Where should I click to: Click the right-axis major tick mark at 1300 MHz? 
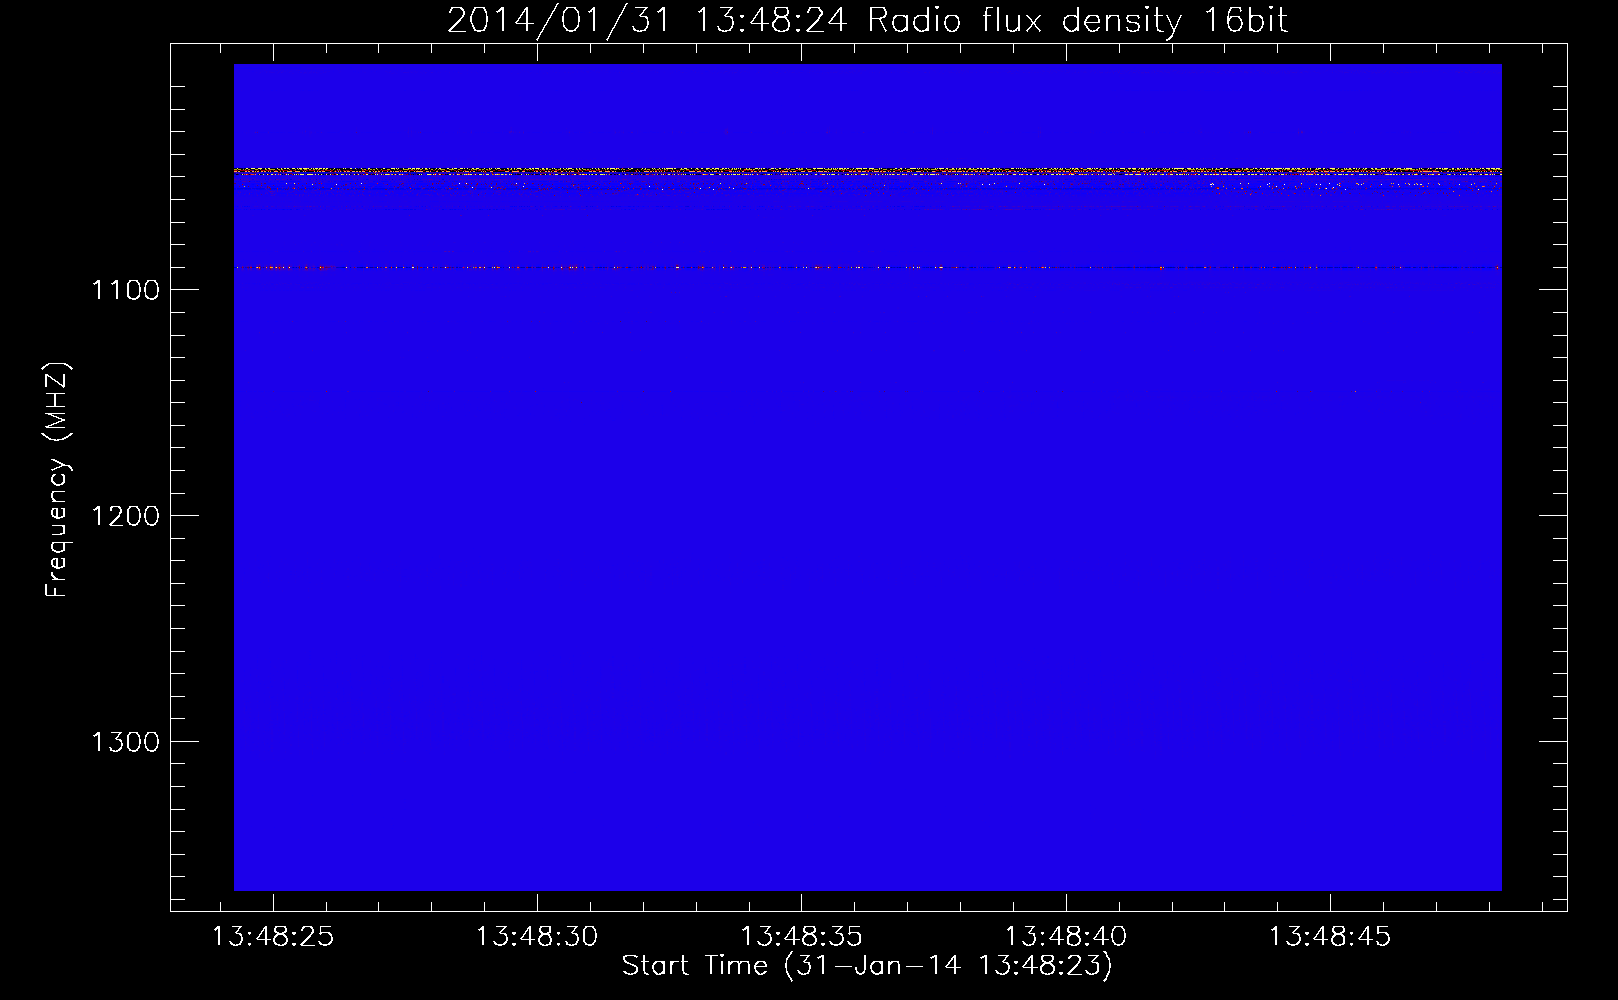pyautogui.click(x=1553, y=741)
